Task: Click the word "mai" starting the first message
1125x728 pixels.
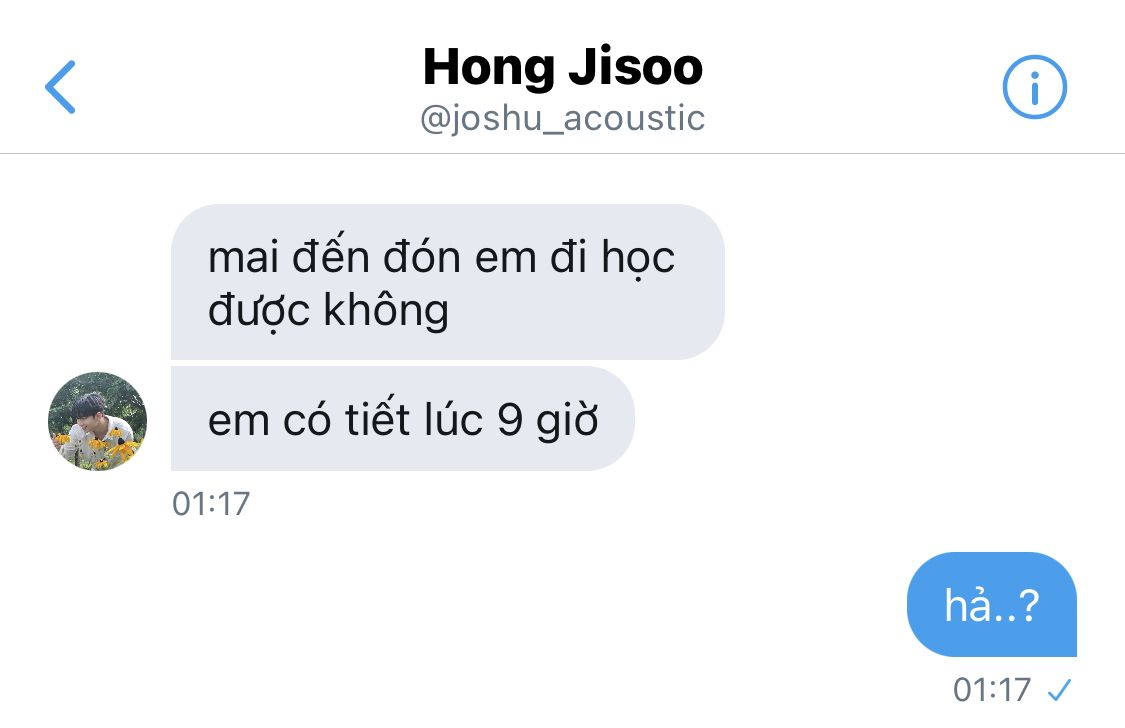Action: 243,257
